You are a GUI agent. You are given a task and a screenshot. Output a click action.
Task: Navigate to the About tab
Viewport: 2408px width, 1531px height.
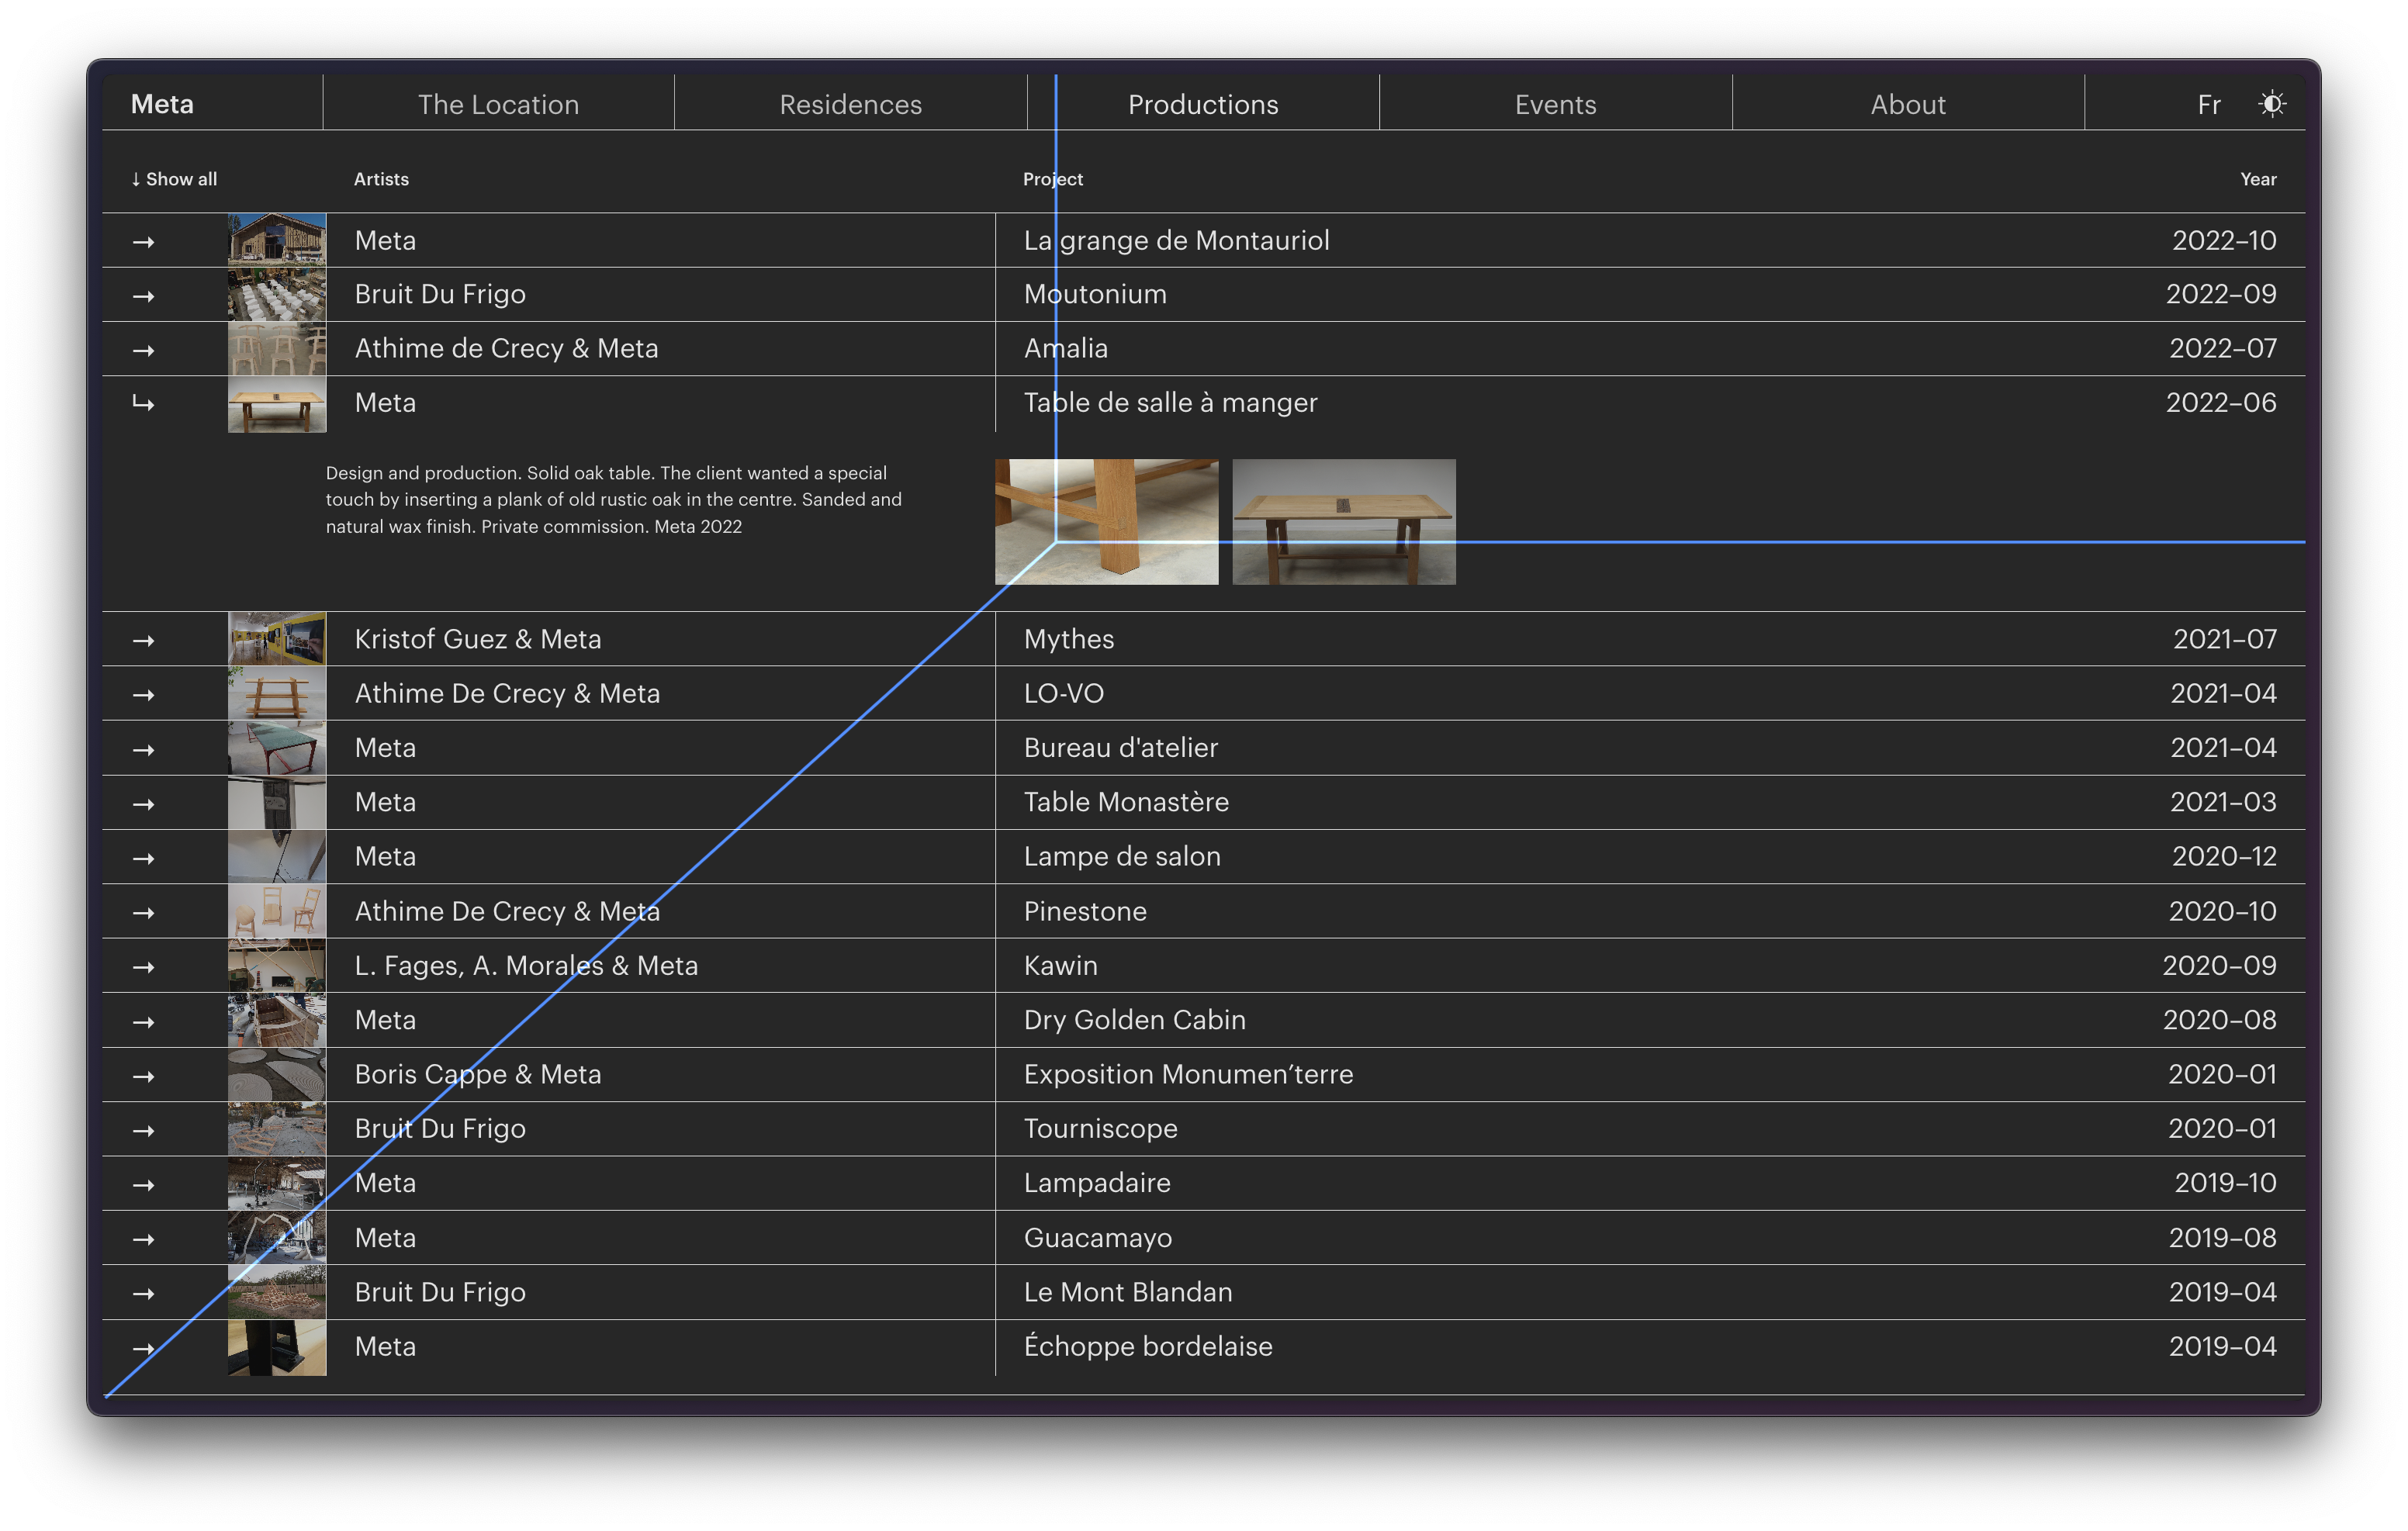pos(1908,104)
